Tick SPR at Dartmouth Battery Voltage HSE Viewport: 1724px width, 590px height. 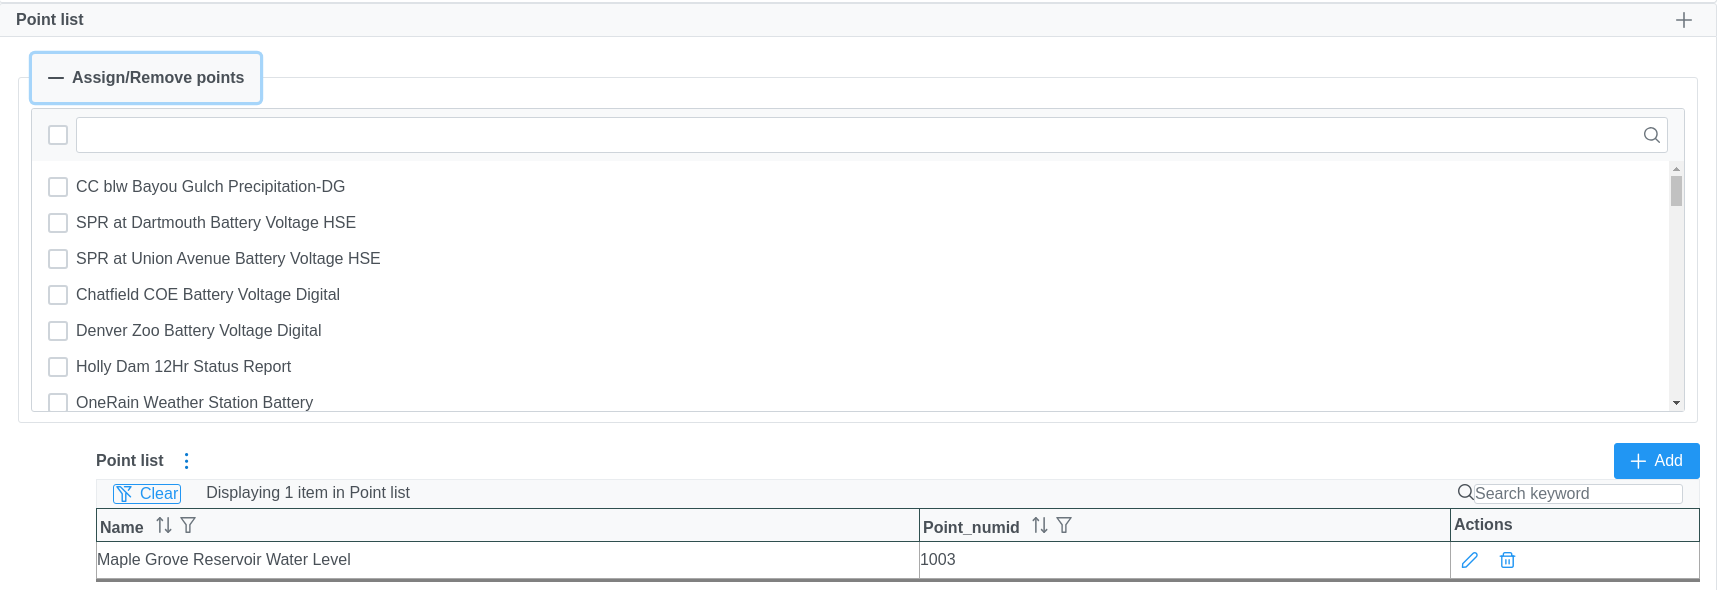58,223
